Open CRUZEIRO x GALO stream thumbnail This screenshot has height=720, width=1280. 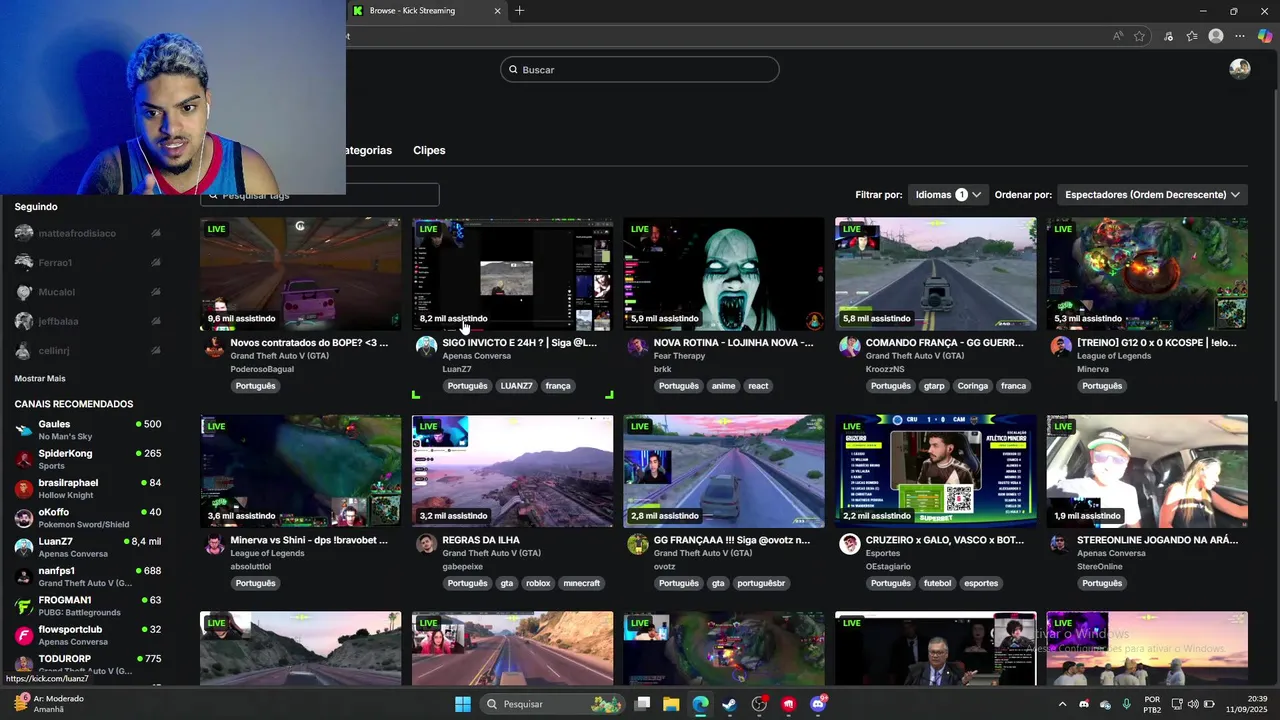coord(936,471)
